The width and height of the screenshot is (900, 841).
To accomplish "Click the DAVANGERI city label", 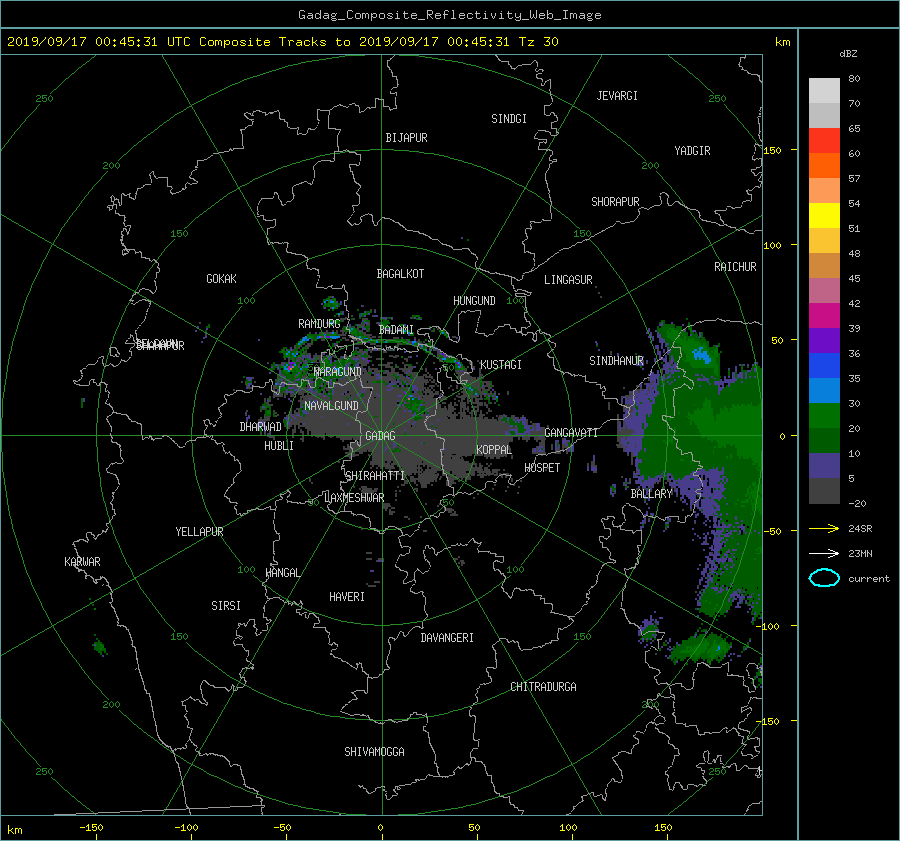I will 447,638.
